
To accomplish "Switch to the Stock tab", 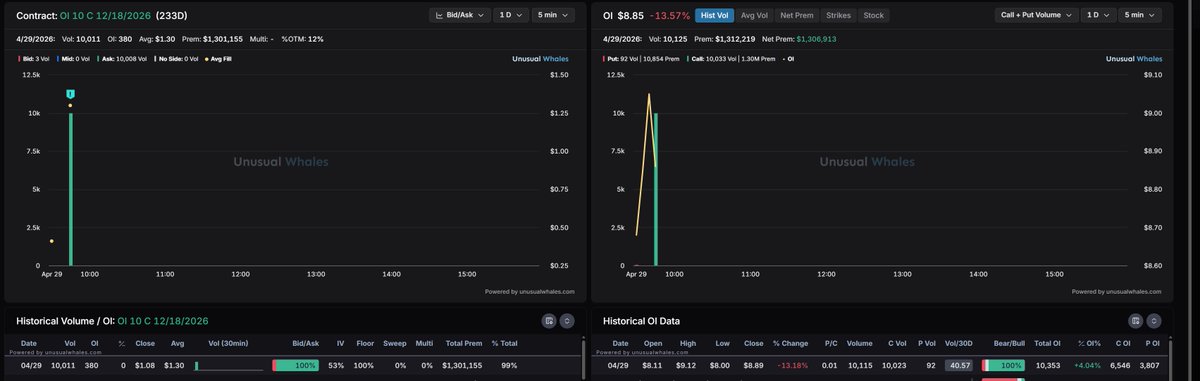I will click(874, 16).
